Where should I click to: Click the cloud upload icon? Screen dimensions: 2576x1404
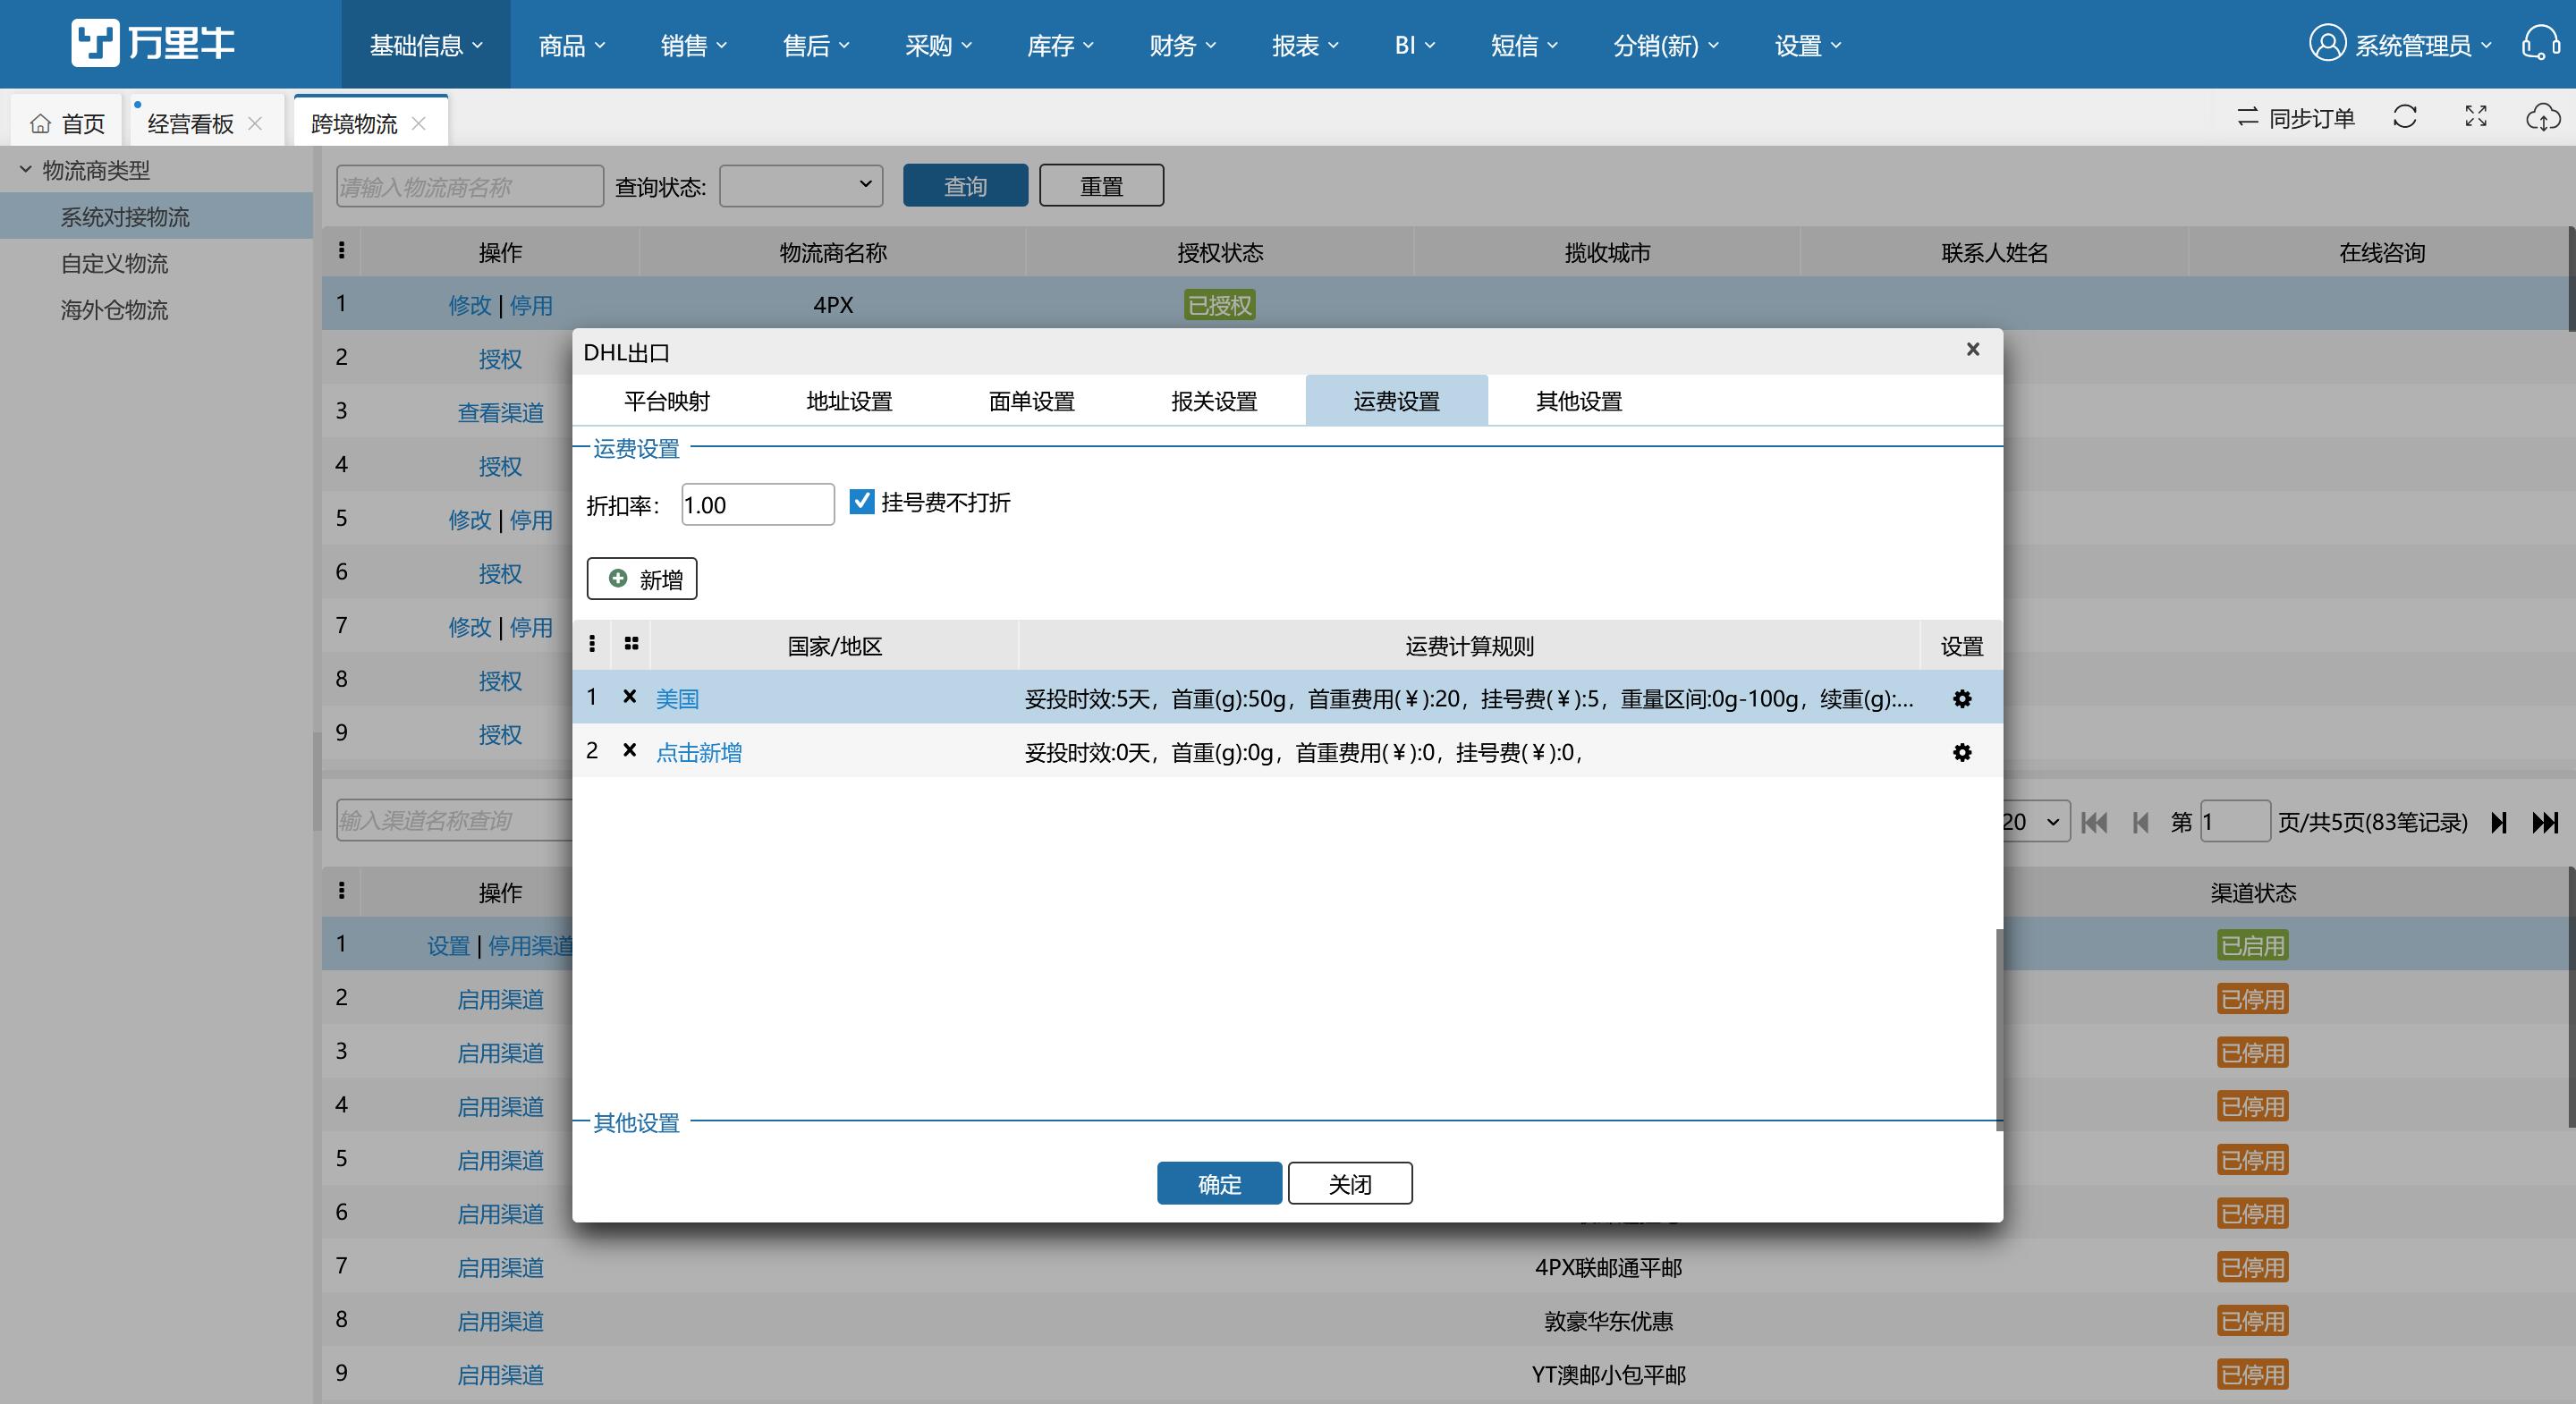[2543, 117]
